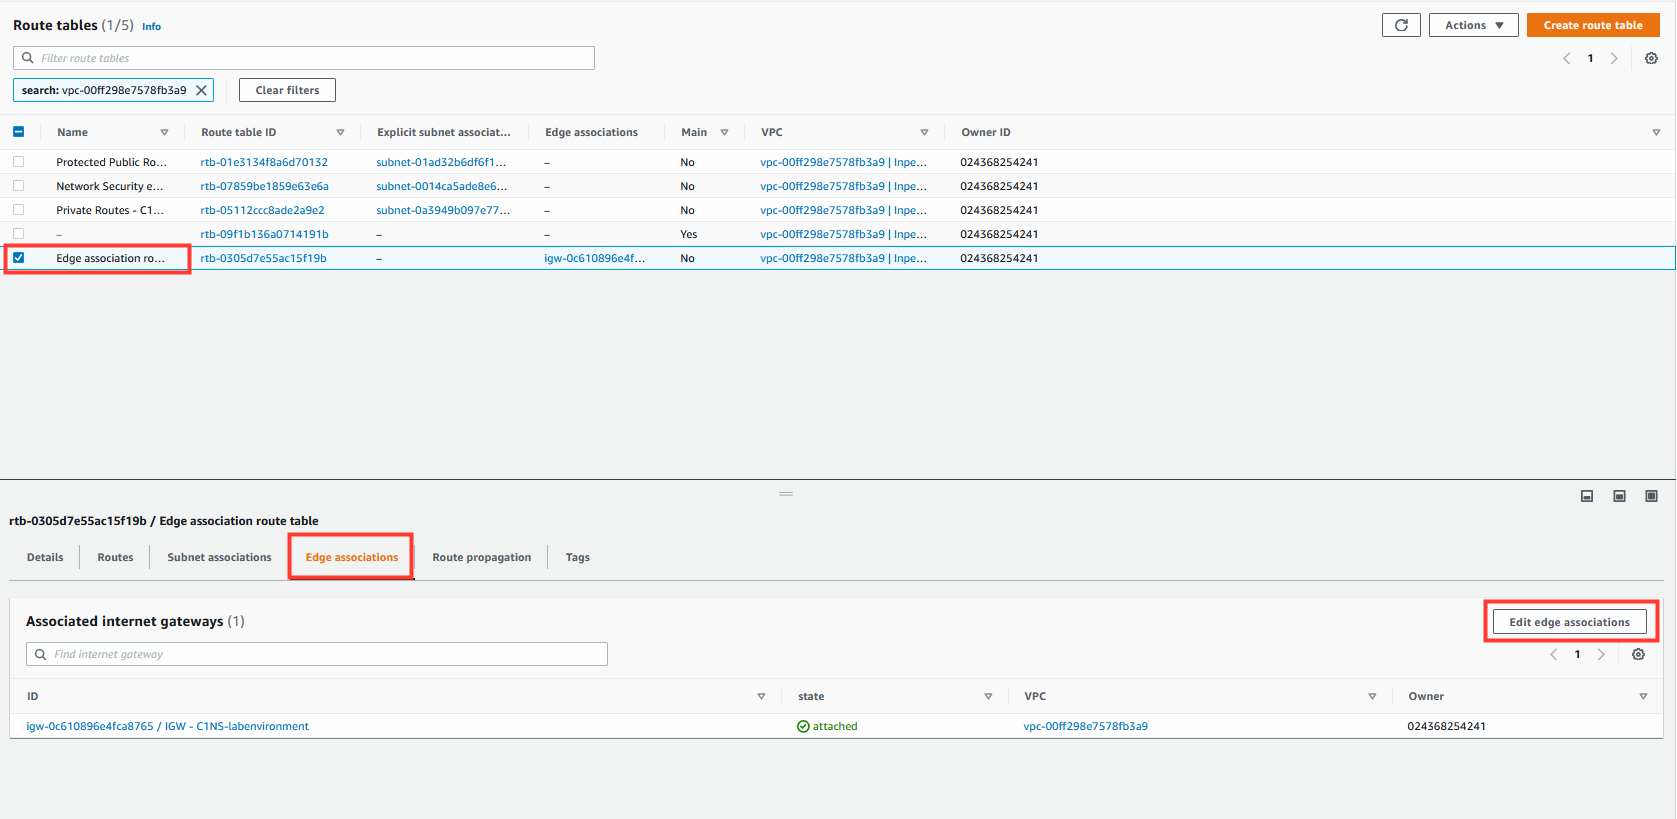Open subnet-01ad32b6df6f1 link
Screen dimensions: 1677x819
tap(441, 162)
